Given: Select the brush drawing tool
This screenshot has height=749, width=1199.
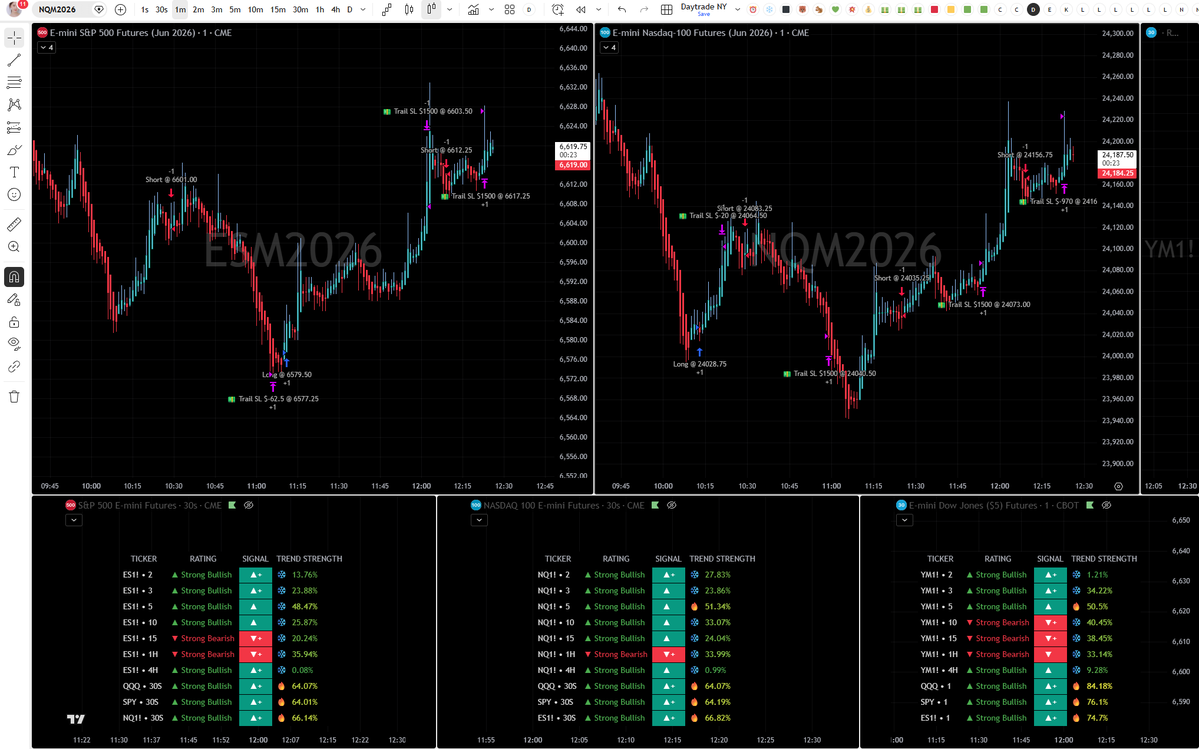Looking at the screenshot, I should click(14, 150).
